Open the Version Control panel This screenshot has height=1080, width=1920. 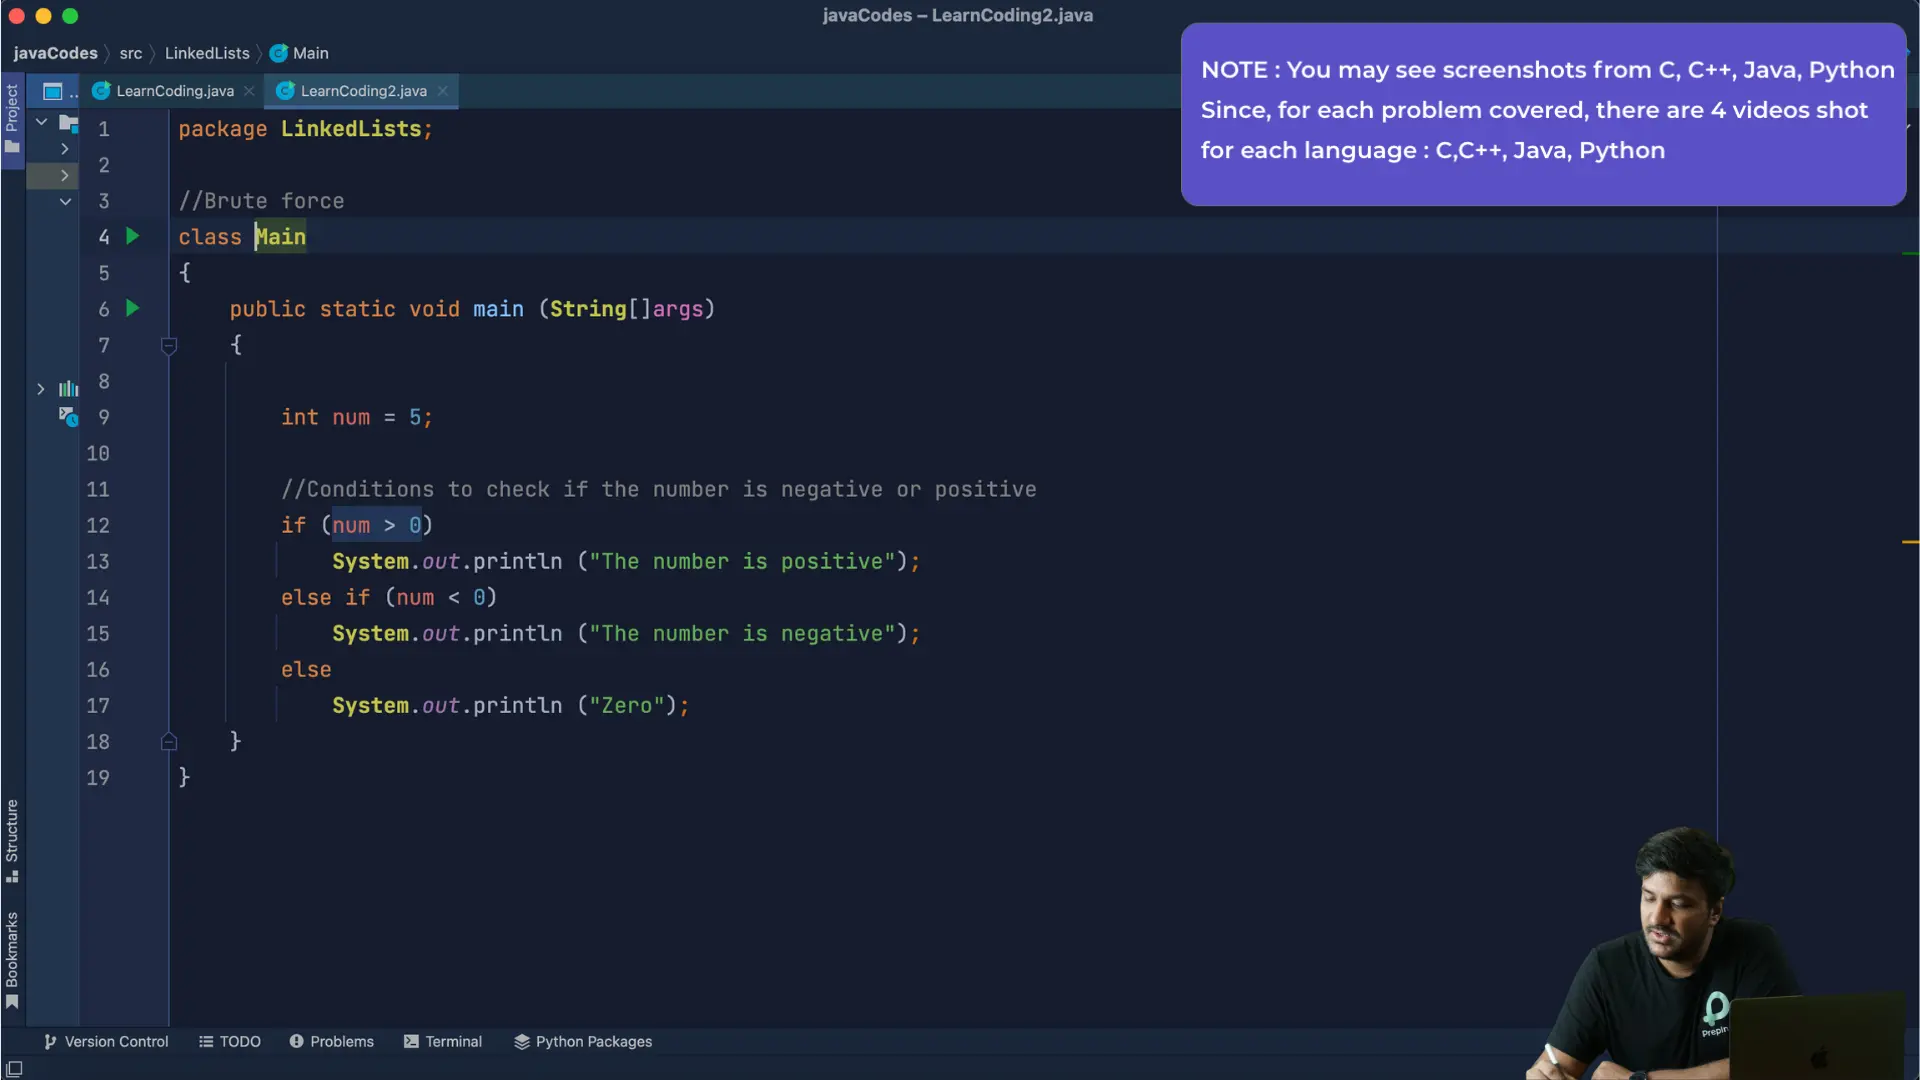(x=106, y=1042)
